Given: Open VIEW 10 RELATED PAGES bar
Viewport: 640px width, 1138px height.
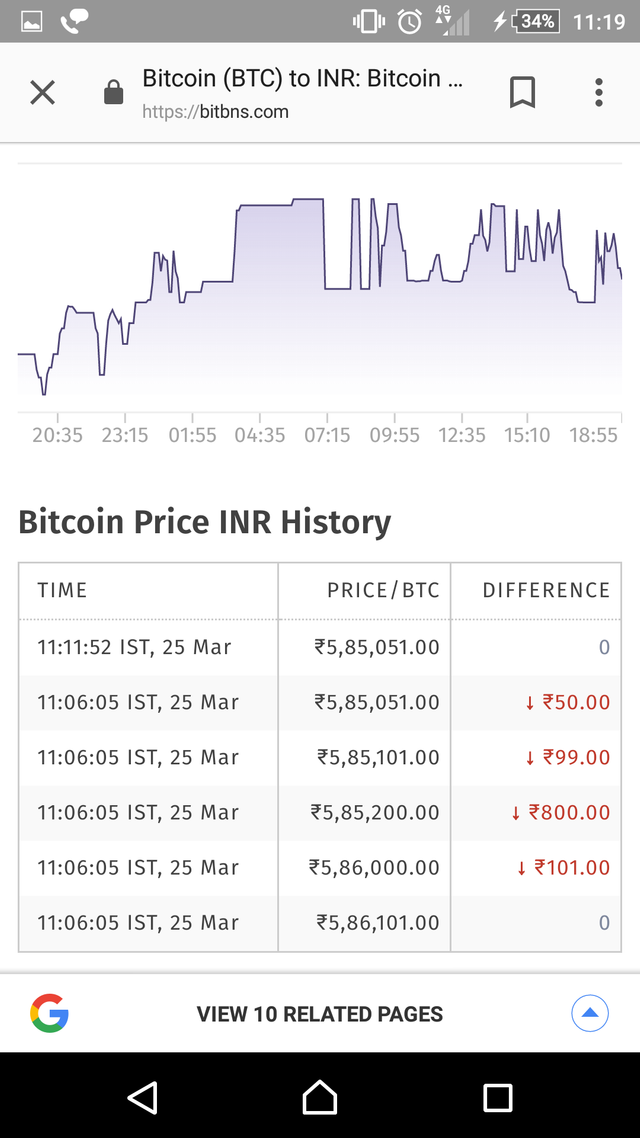Looking at the screenshot, I should (x=320, y=1013).
